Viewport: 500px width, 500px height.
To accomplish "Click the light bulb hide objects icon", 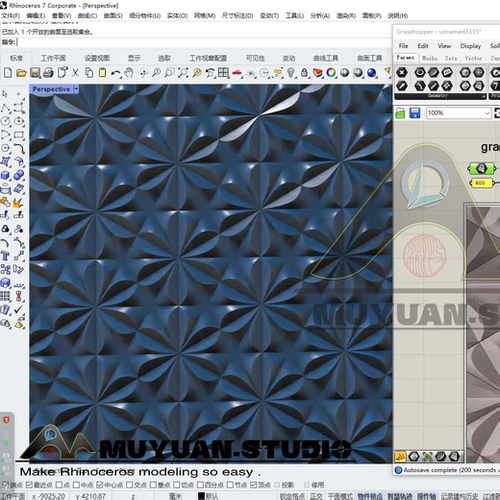I will [x=291, y=72].
